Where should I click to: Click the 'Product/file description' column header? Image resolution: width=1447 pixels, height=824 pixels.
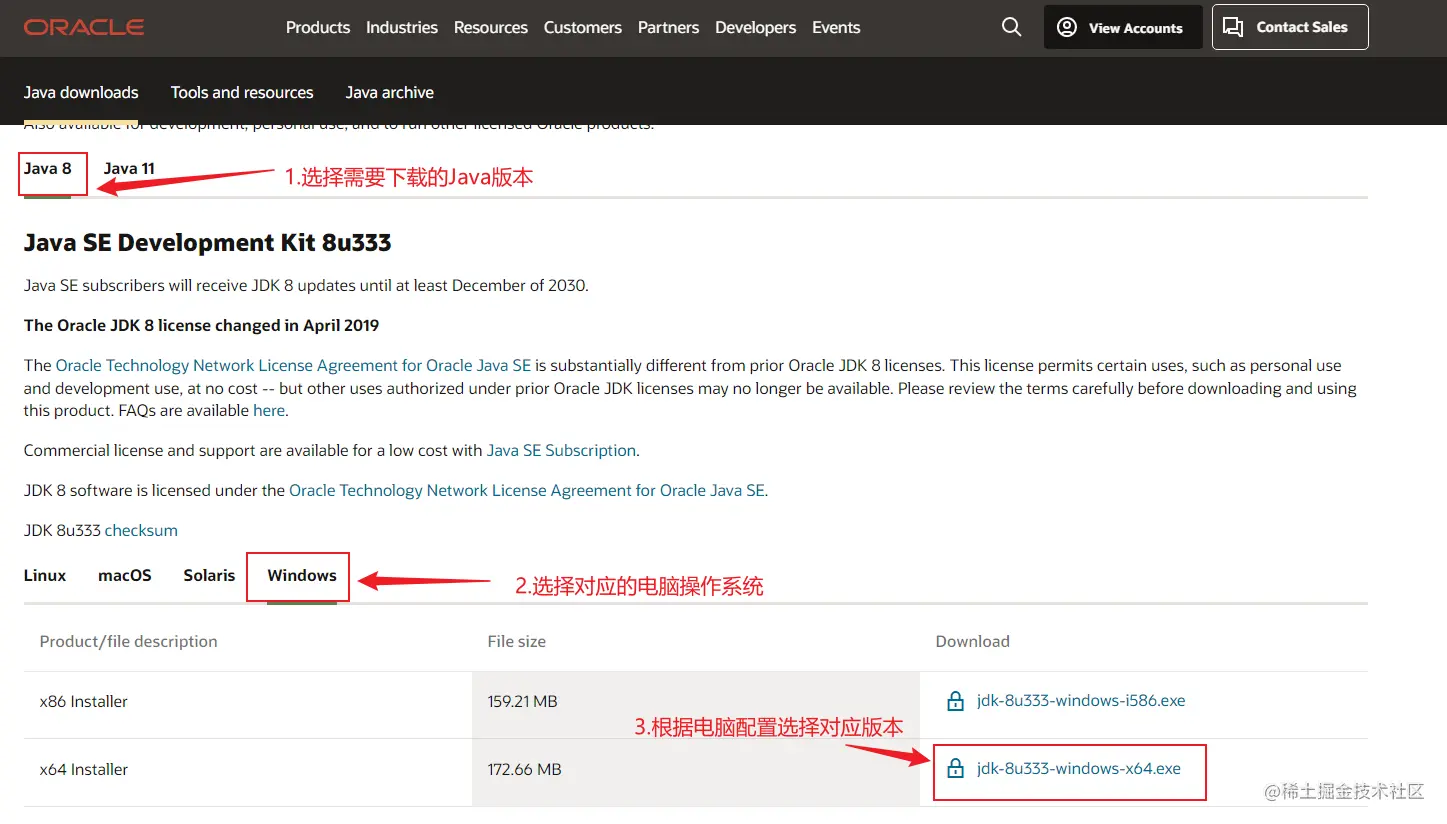(128, 641)
